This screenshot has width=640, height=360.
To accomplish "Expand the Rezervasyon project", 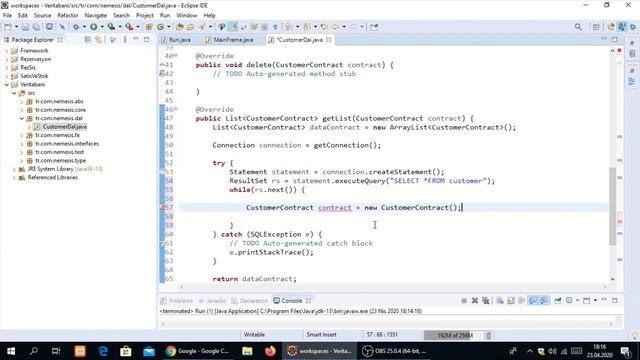I will [7, 59].
